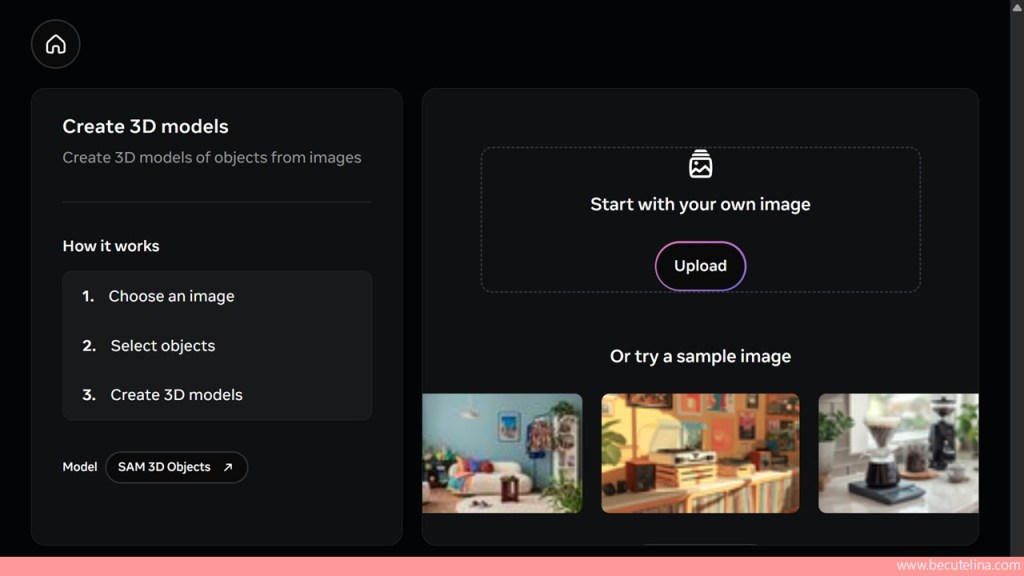
Task: Click the 'Start with your own image' text
Action: point(700,204)
